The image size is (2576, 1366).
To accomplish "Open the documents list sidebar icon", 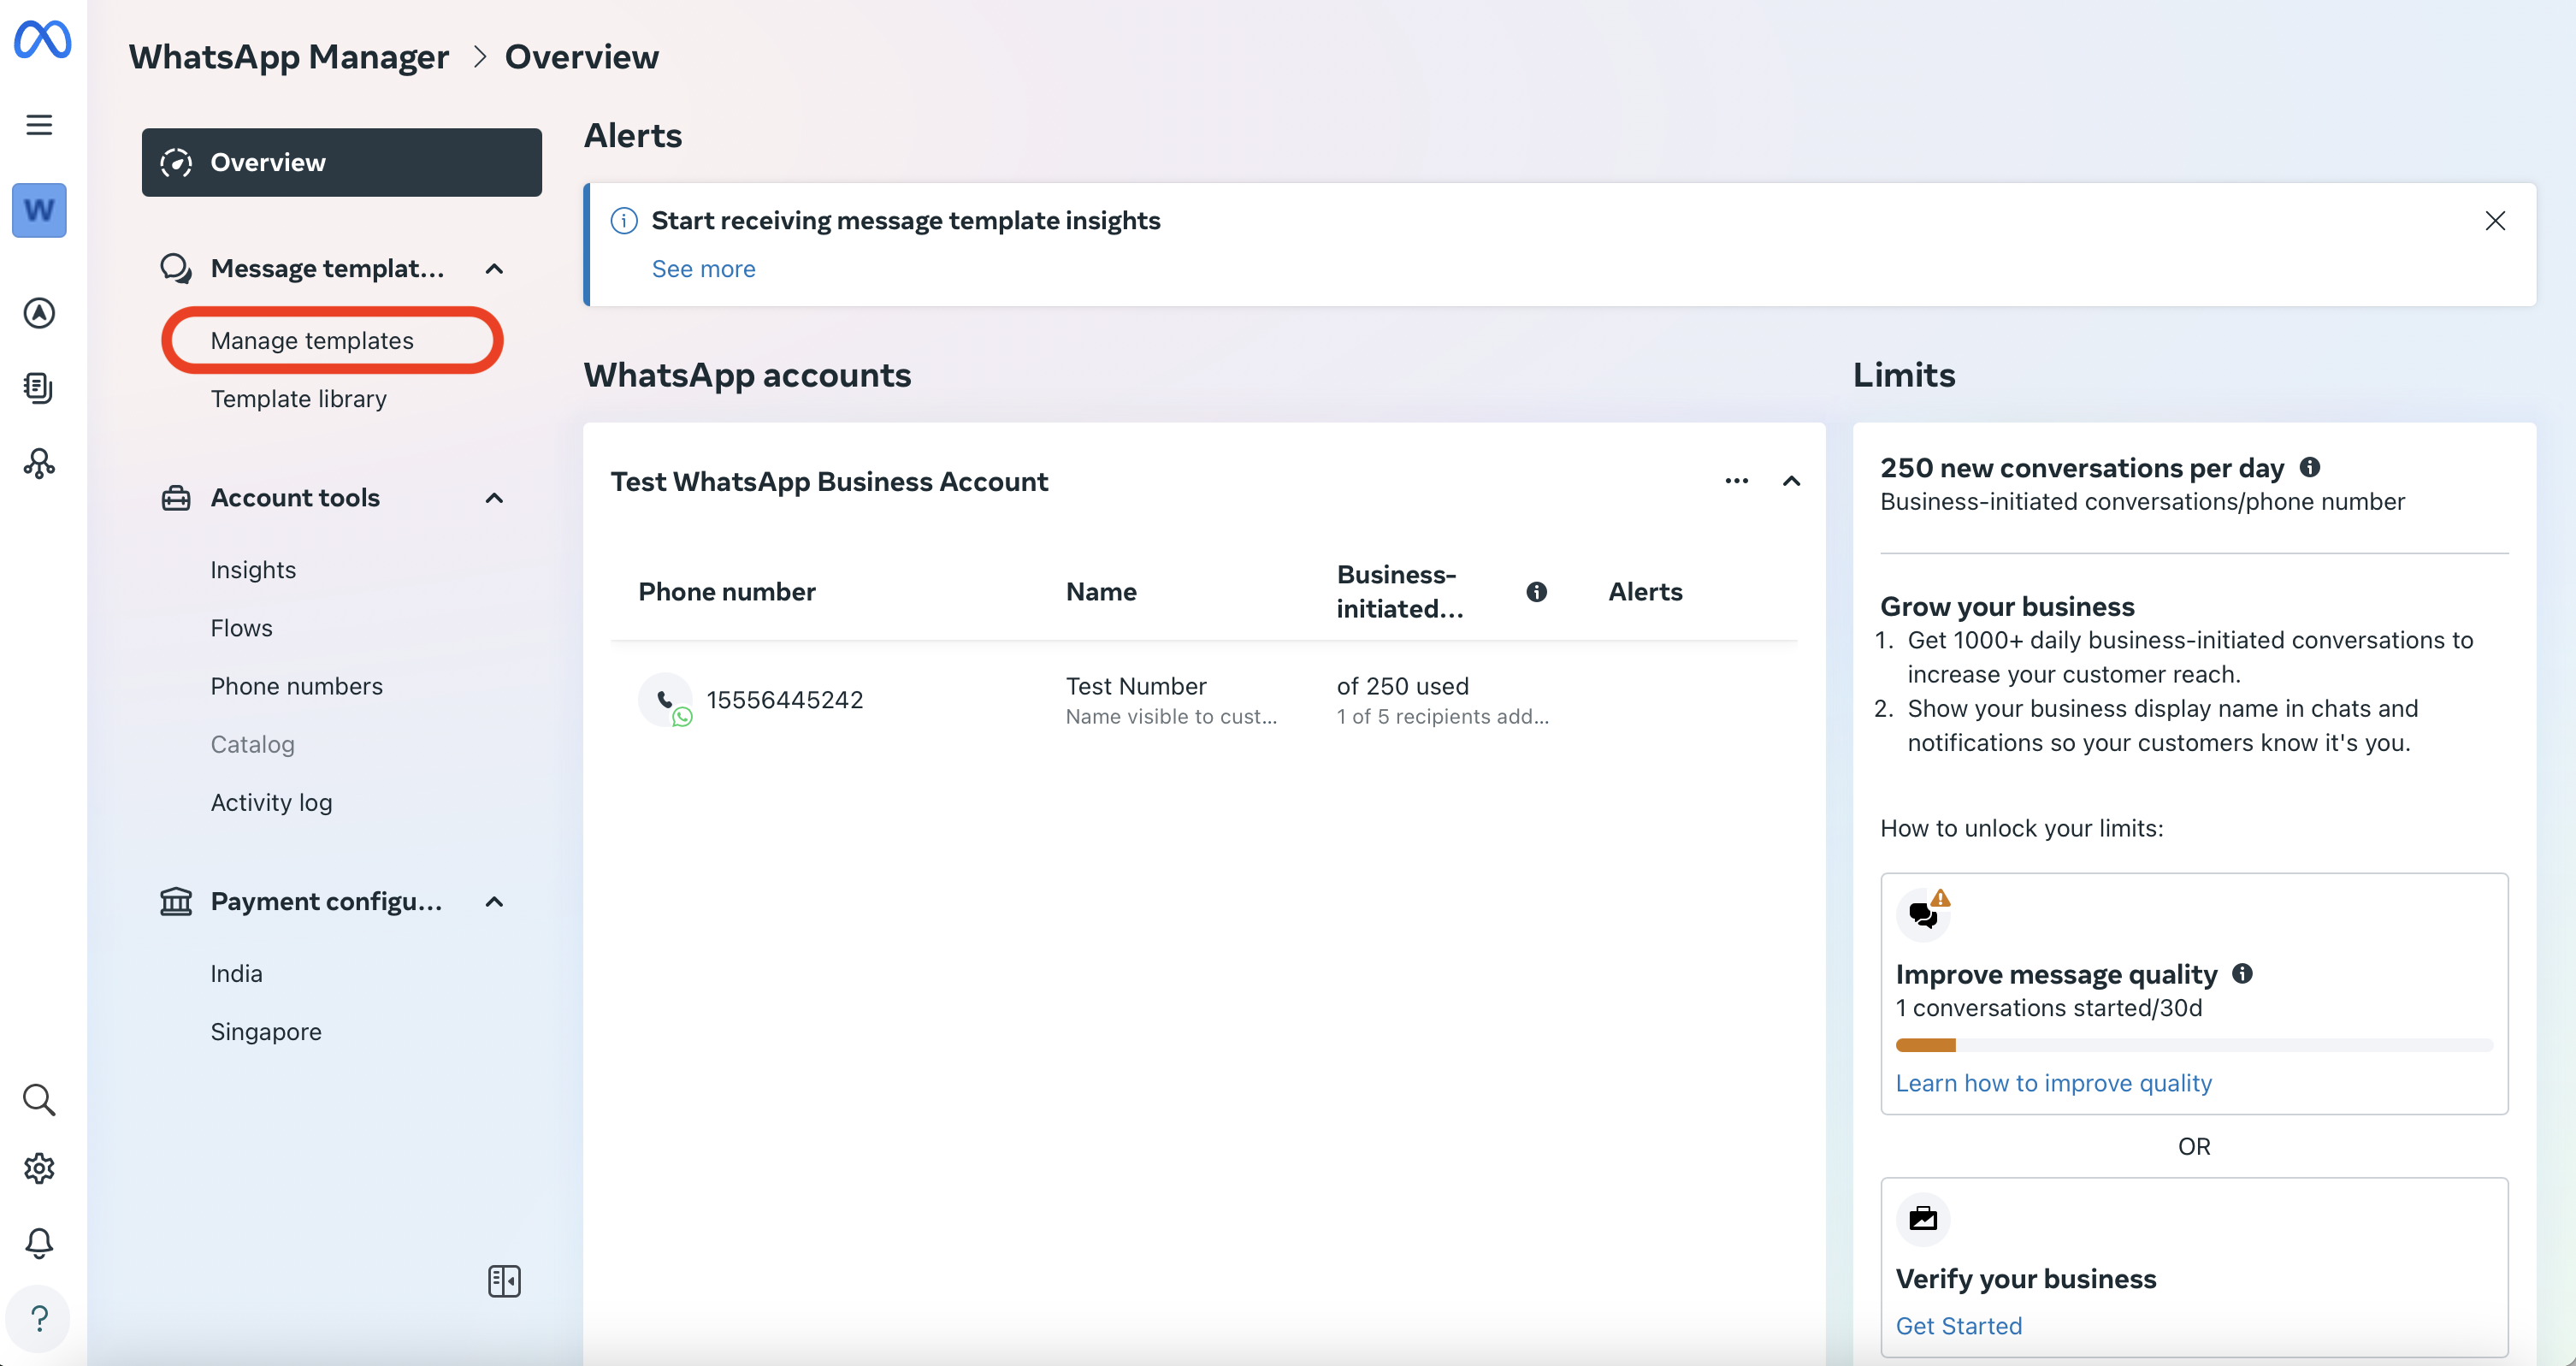I will [x=39, y=388].
